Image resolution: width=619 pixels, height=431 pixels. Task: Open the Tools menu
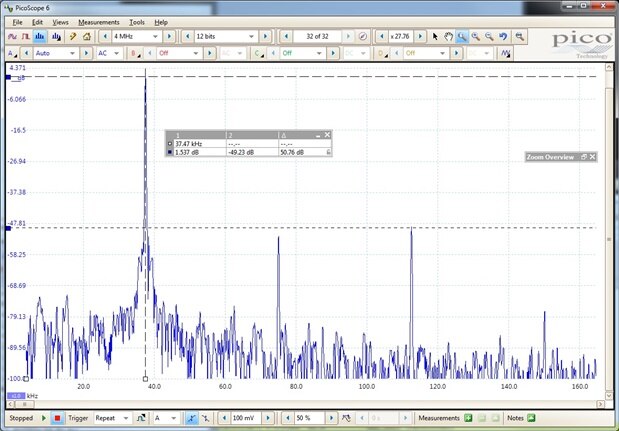click(x=137, y=21)
